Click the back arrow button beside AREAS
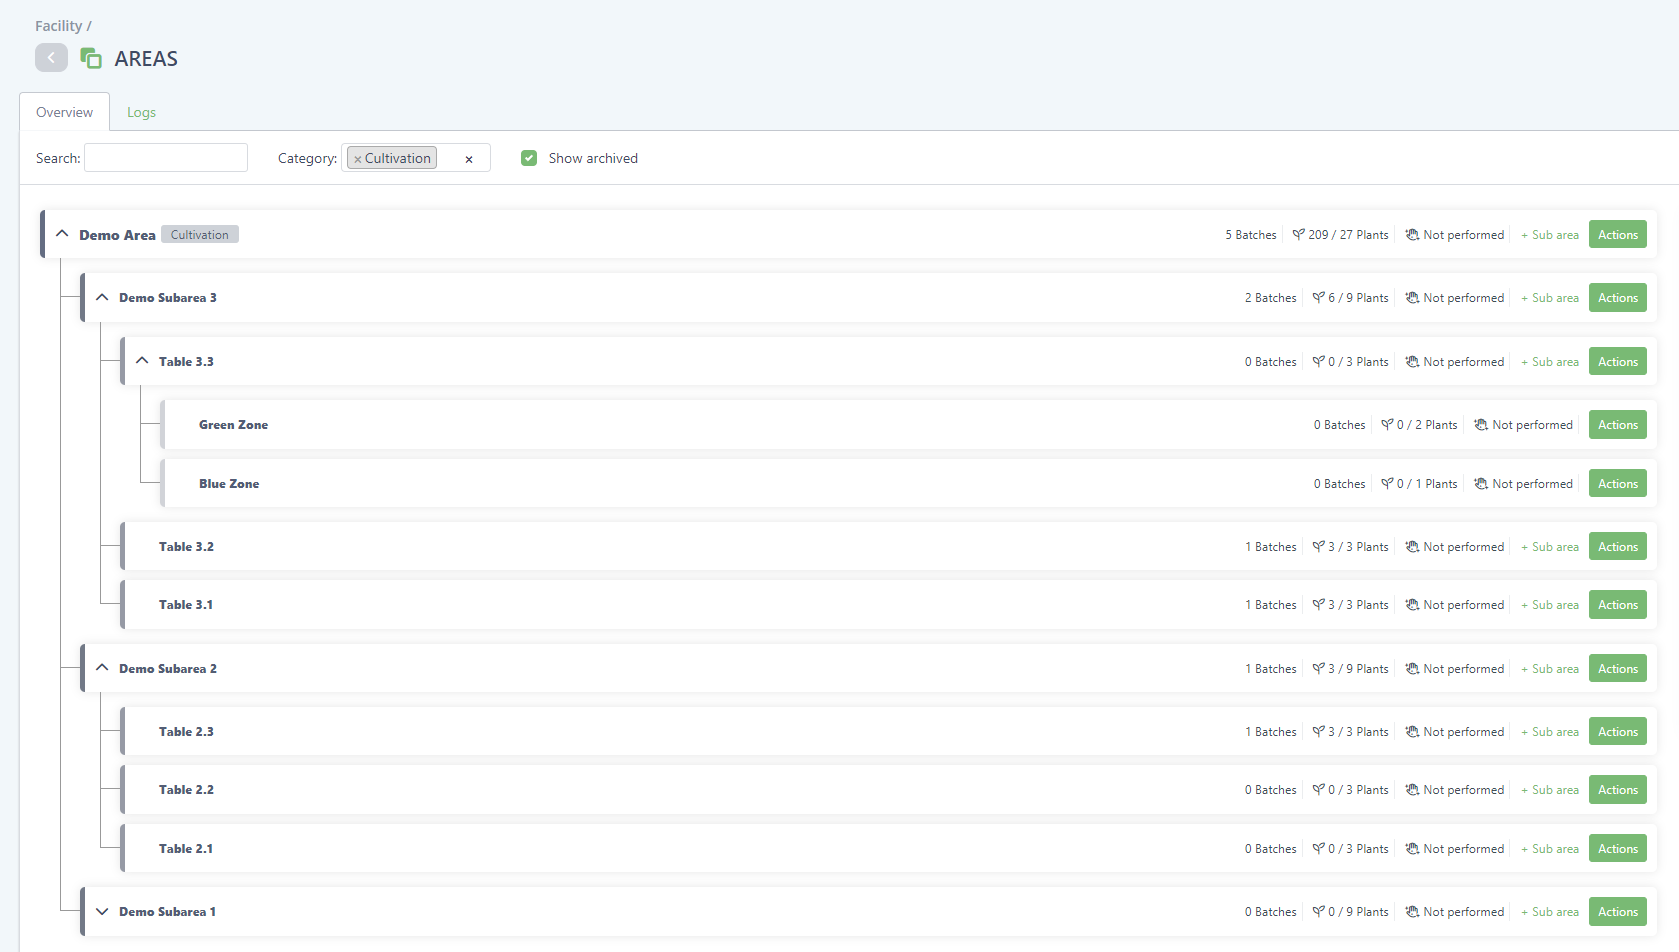The image size is (1679, 952). [51, 58]
